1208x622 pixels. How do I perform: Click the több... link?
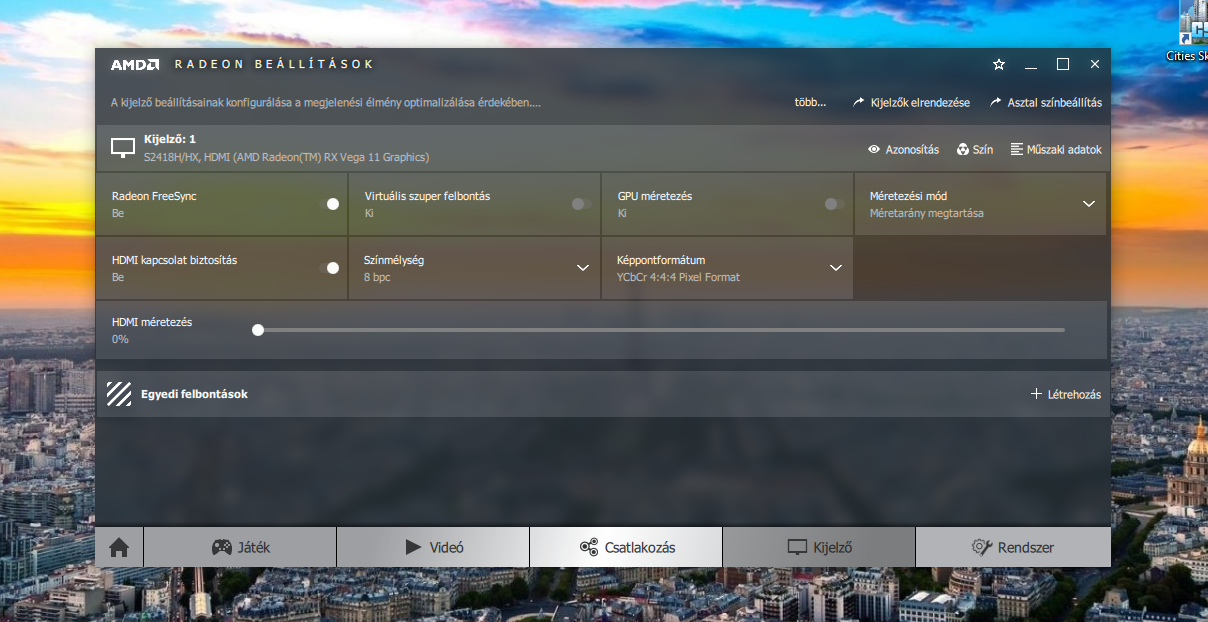point(811,102)
